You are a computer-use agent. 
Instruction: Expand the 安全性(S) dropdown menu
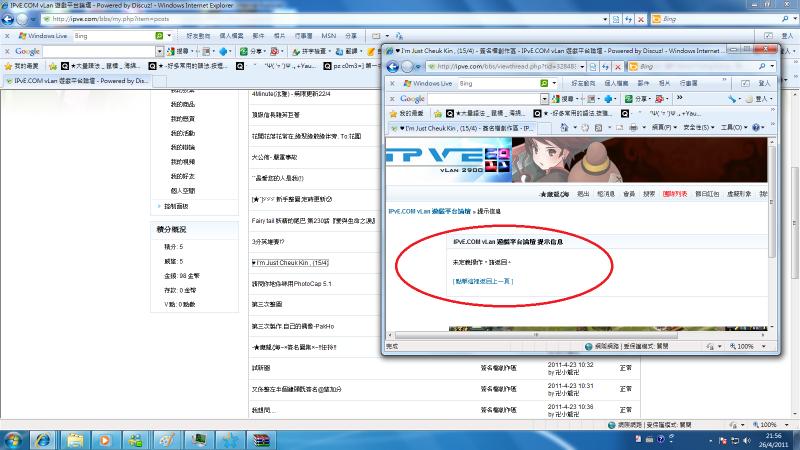point(694,129)
